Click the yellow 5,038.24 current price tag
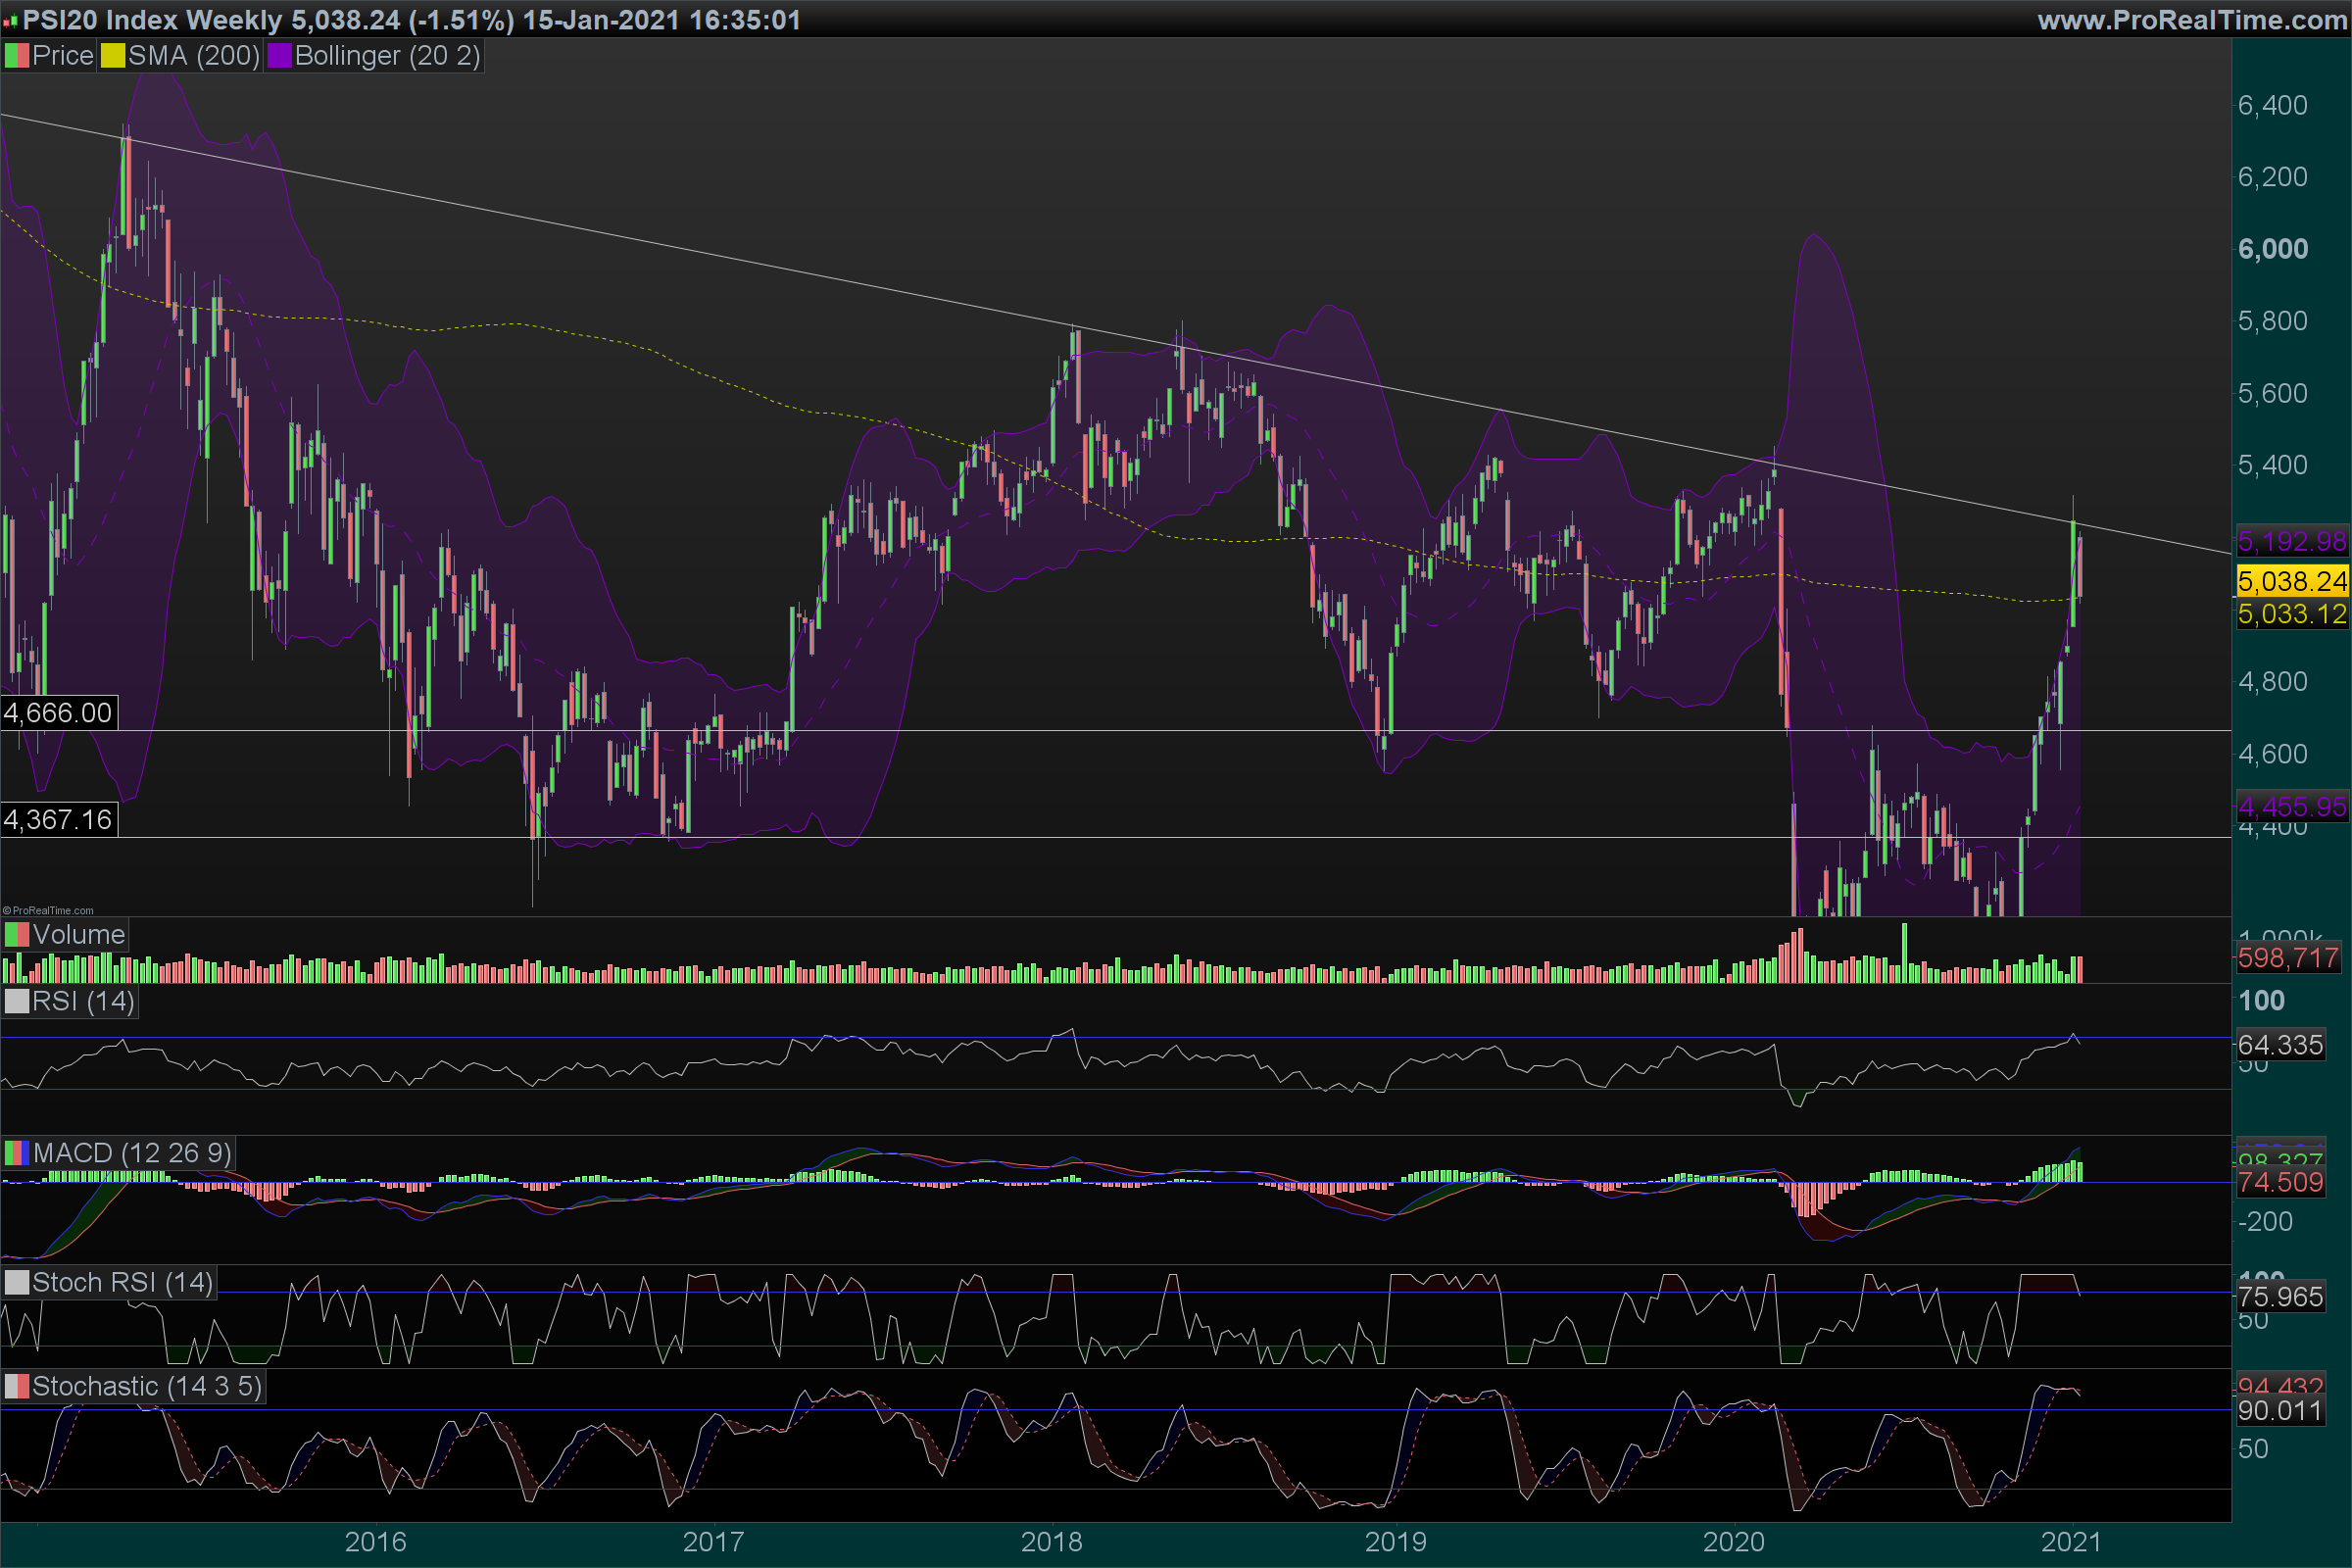The height and width of the screenshot is (1568, 2352). pyautogui.click(x=2291, y=581)
